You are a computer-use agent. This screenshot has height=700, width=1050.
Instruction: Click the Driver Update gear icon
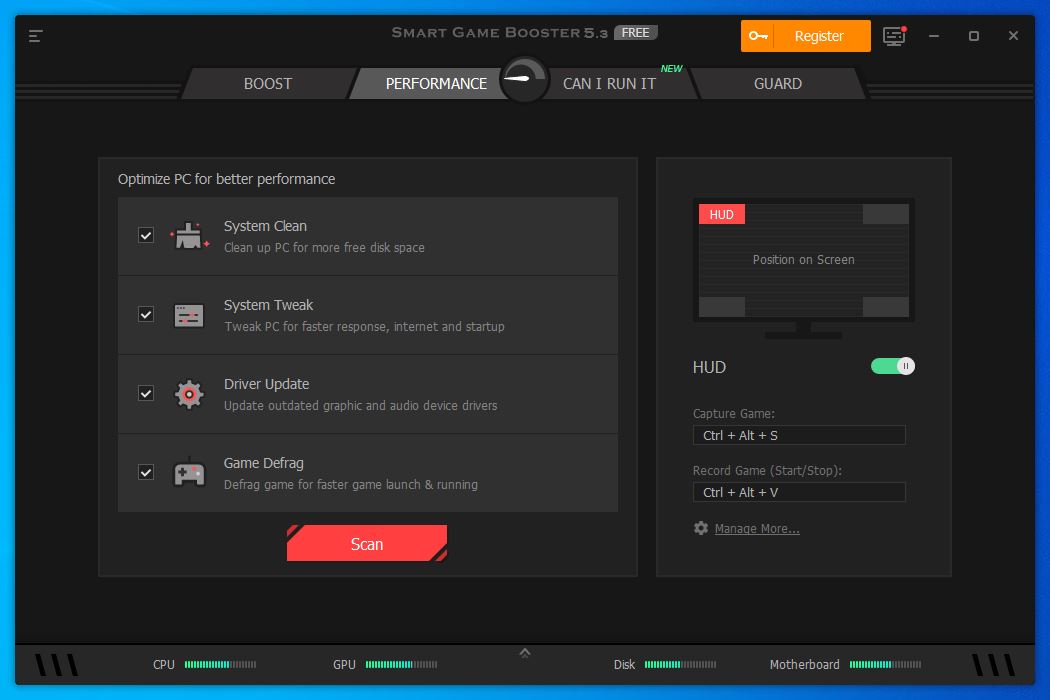[x=189, y=395]
